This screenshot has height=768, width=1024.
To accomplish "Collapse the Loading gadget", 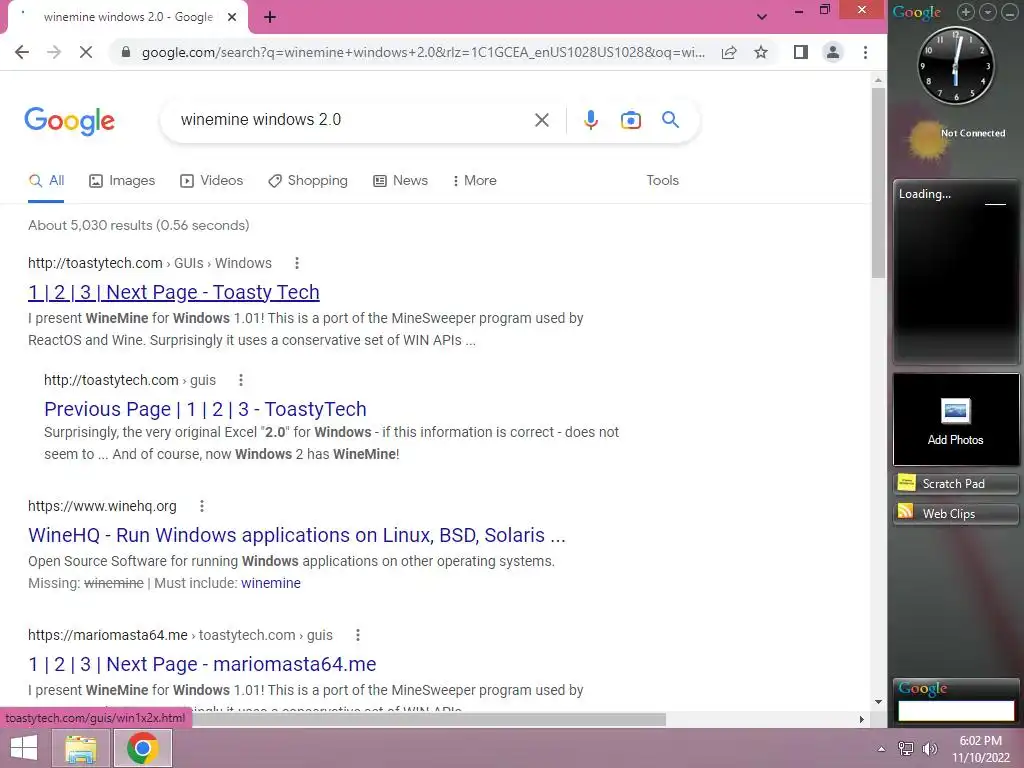I will click(x=995, y=204).
